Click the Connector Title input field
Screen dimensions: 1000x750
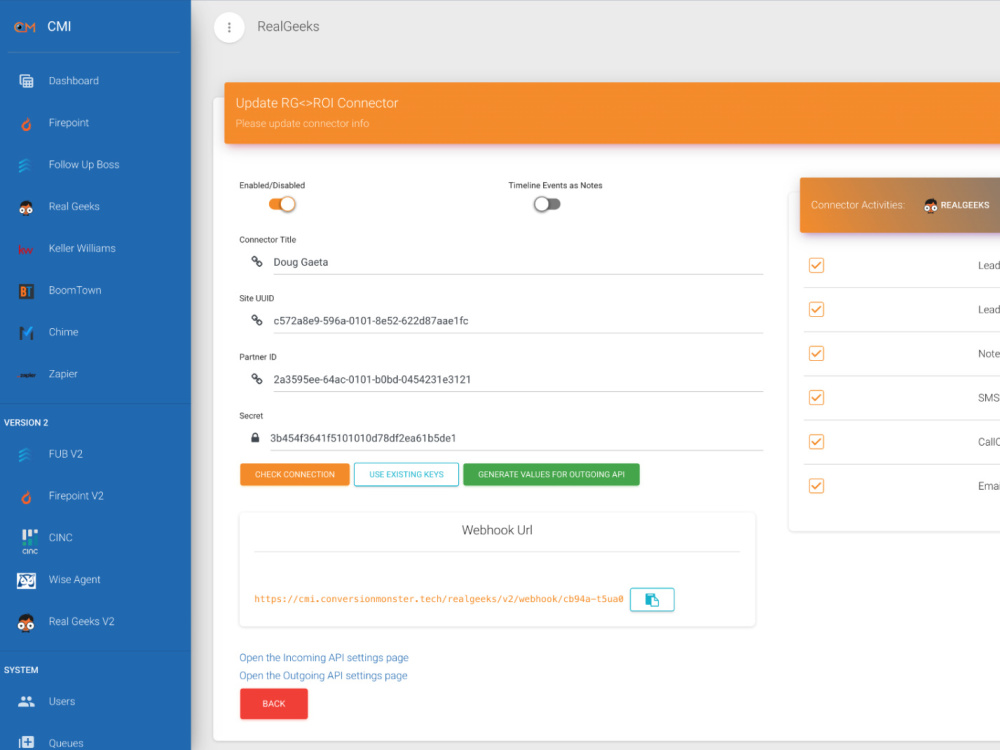(518, 262)
